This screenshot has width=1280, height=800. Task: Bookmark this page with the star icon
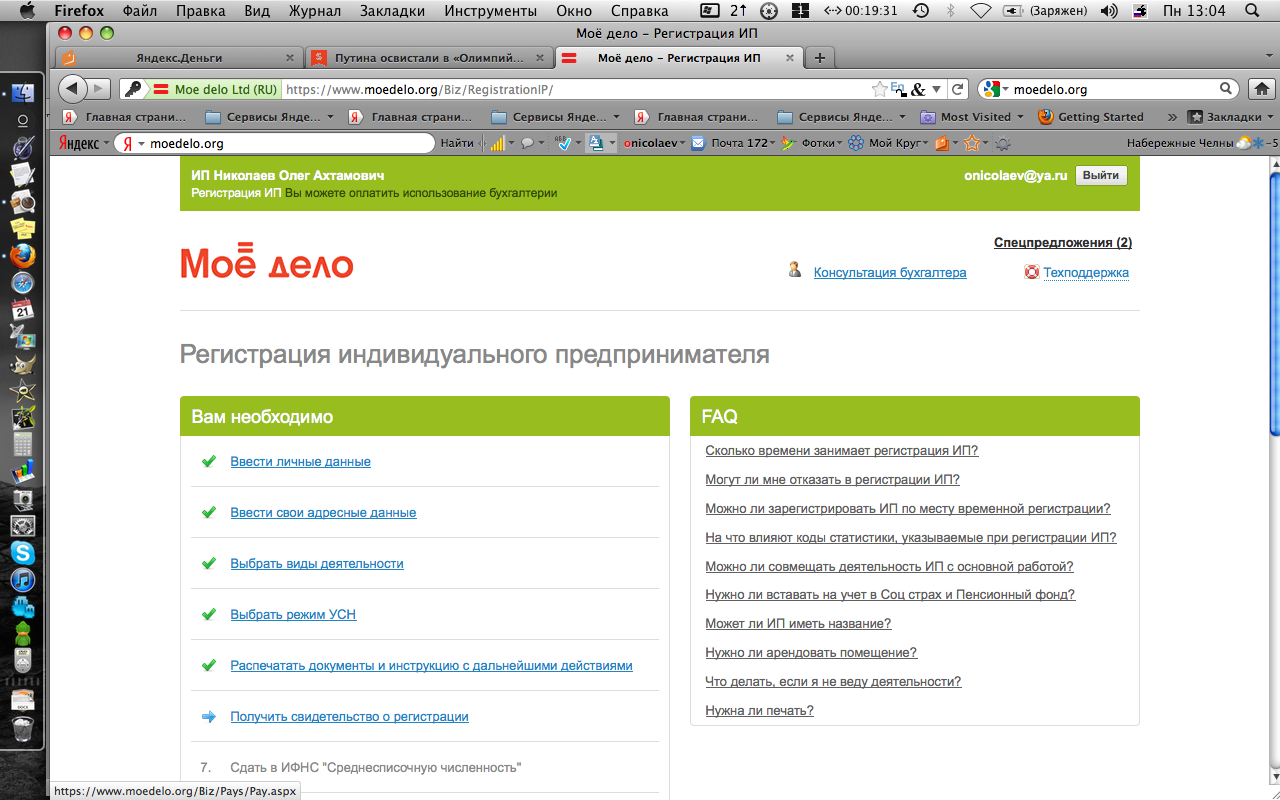point(879,89)
